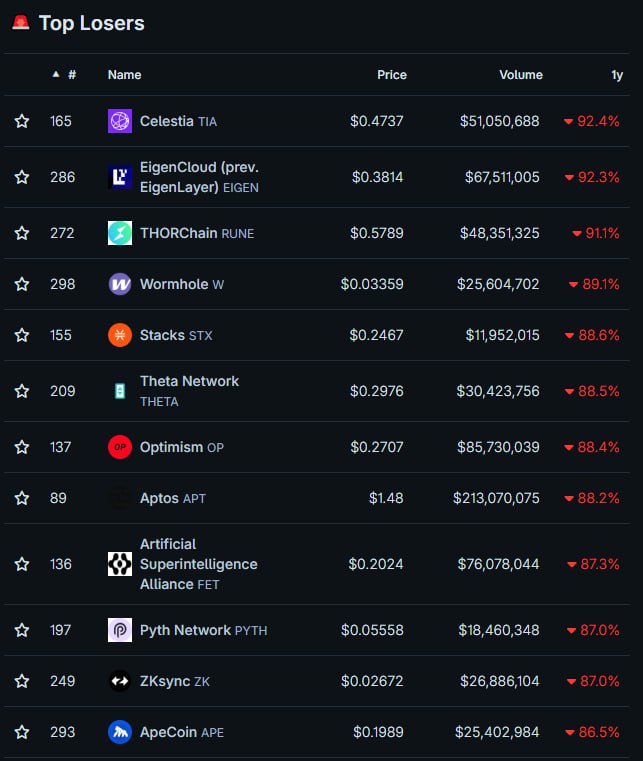Image resolution: width=643 pixels, height=761 pixels.
Task: Sort the table by Volume column
Action: point(520,75)
